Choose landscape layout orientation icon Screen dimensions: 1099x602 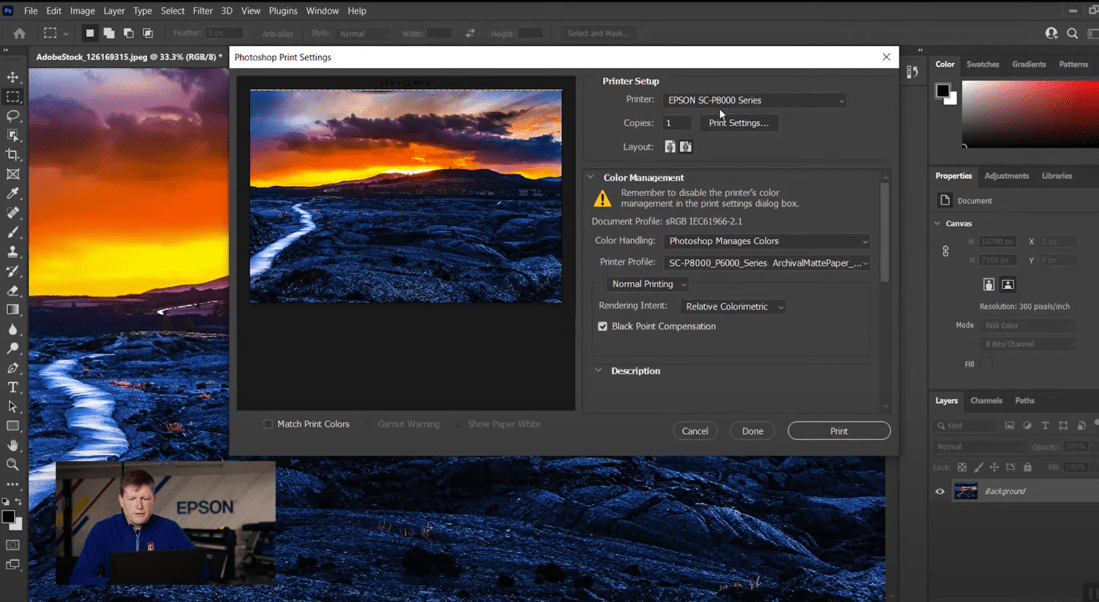(686, 147)
